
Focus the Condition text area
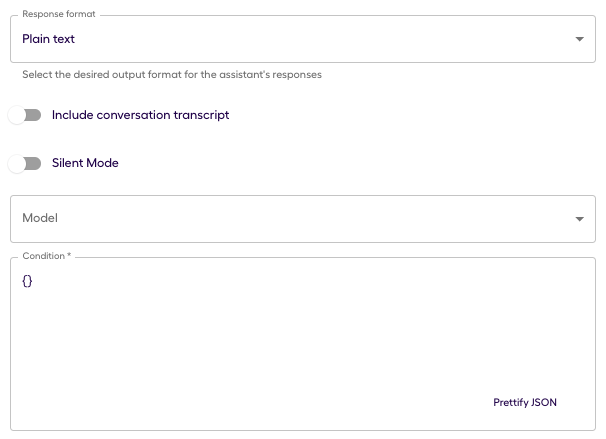tap(303, 344)
